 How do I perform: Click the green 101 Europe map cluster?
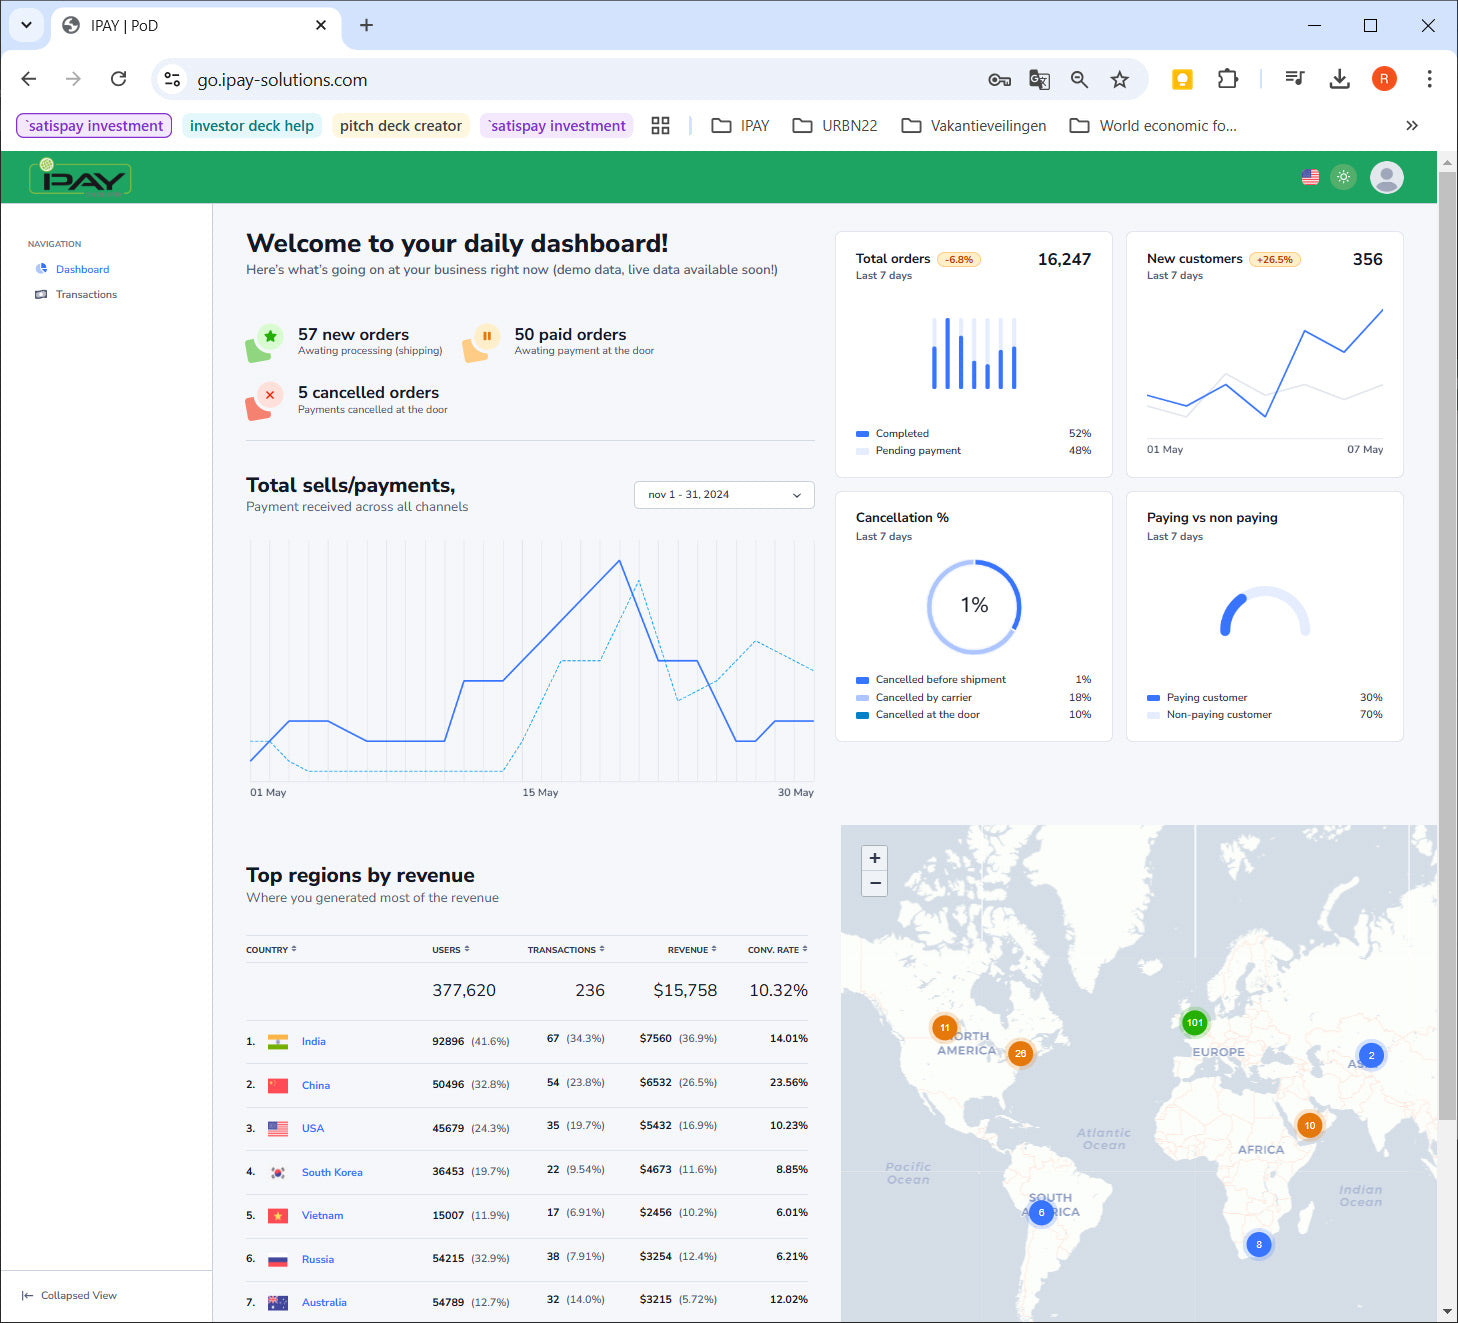(x=1194, y=1022)
